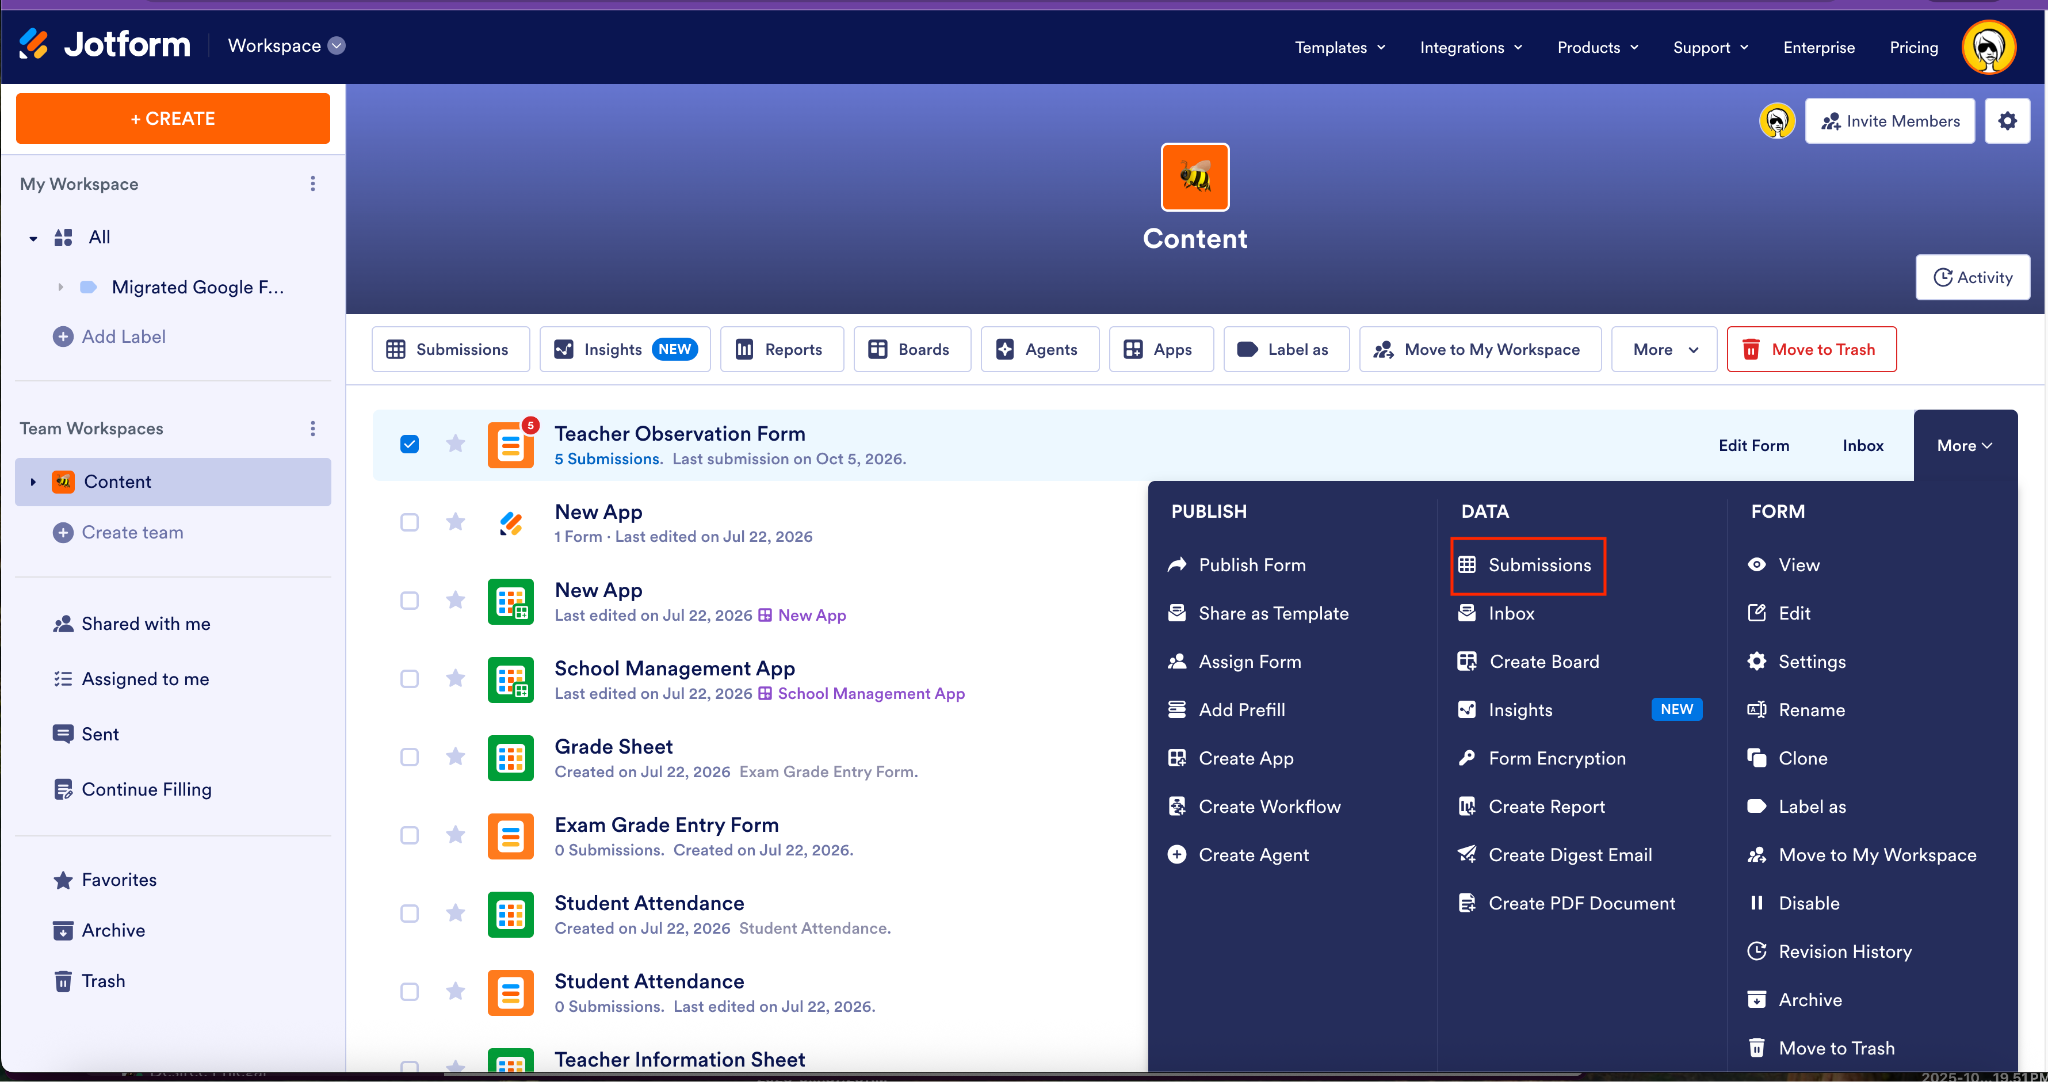Click the Exam Grade Entry Form icon
The height and width of the screenshot is (1082, 2048).
[511, 836]
